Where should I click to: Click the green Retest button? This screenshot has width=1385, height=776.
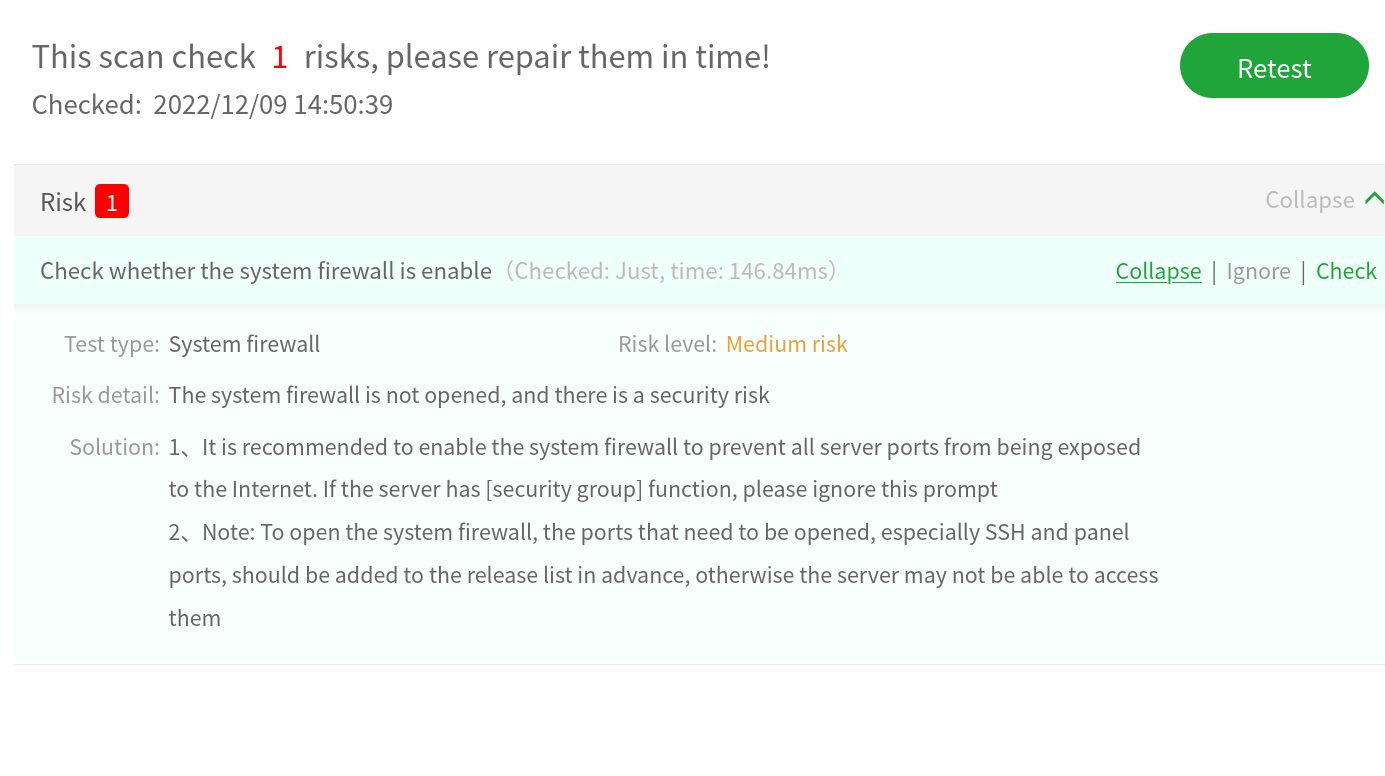pos(1273,67)
